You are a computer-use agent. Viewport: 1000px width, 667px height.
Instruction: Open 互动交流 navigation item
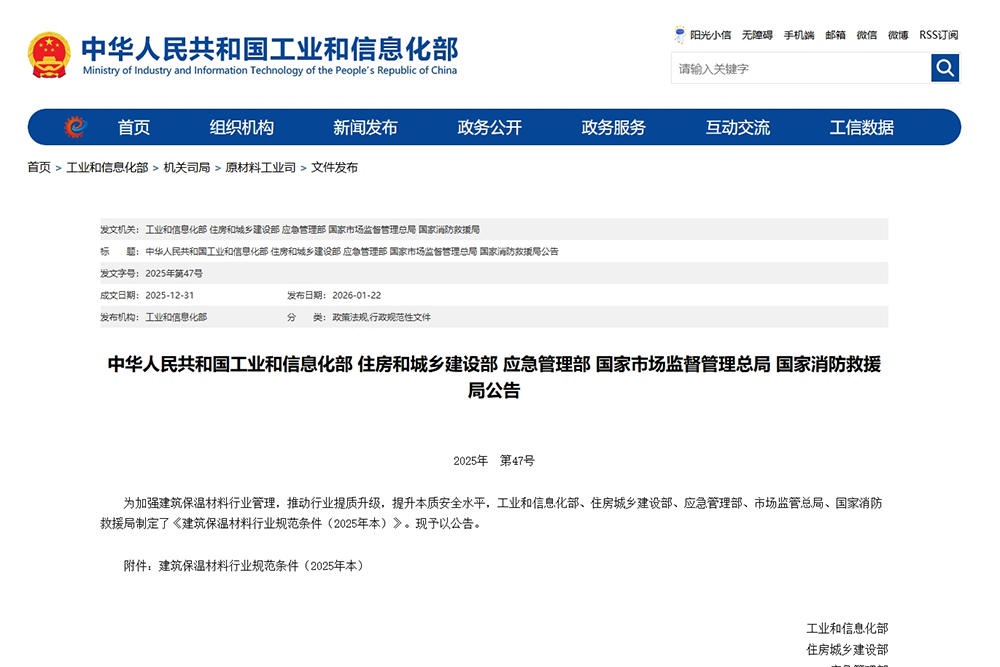(x=738, y=128)
